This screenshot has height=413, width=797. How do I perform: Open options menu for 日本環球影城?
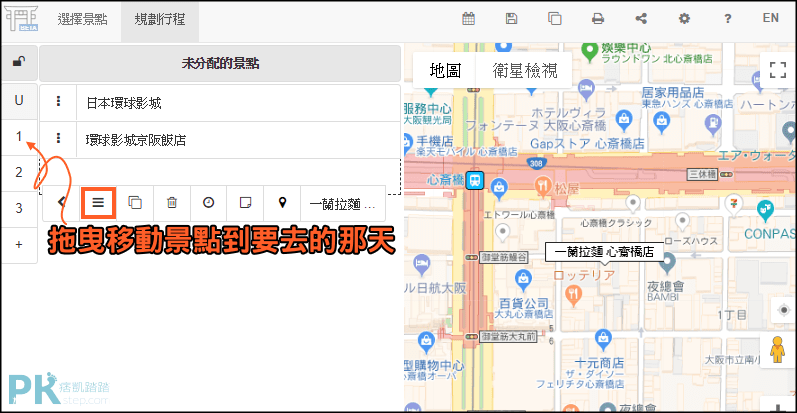[x=58, y=102]
